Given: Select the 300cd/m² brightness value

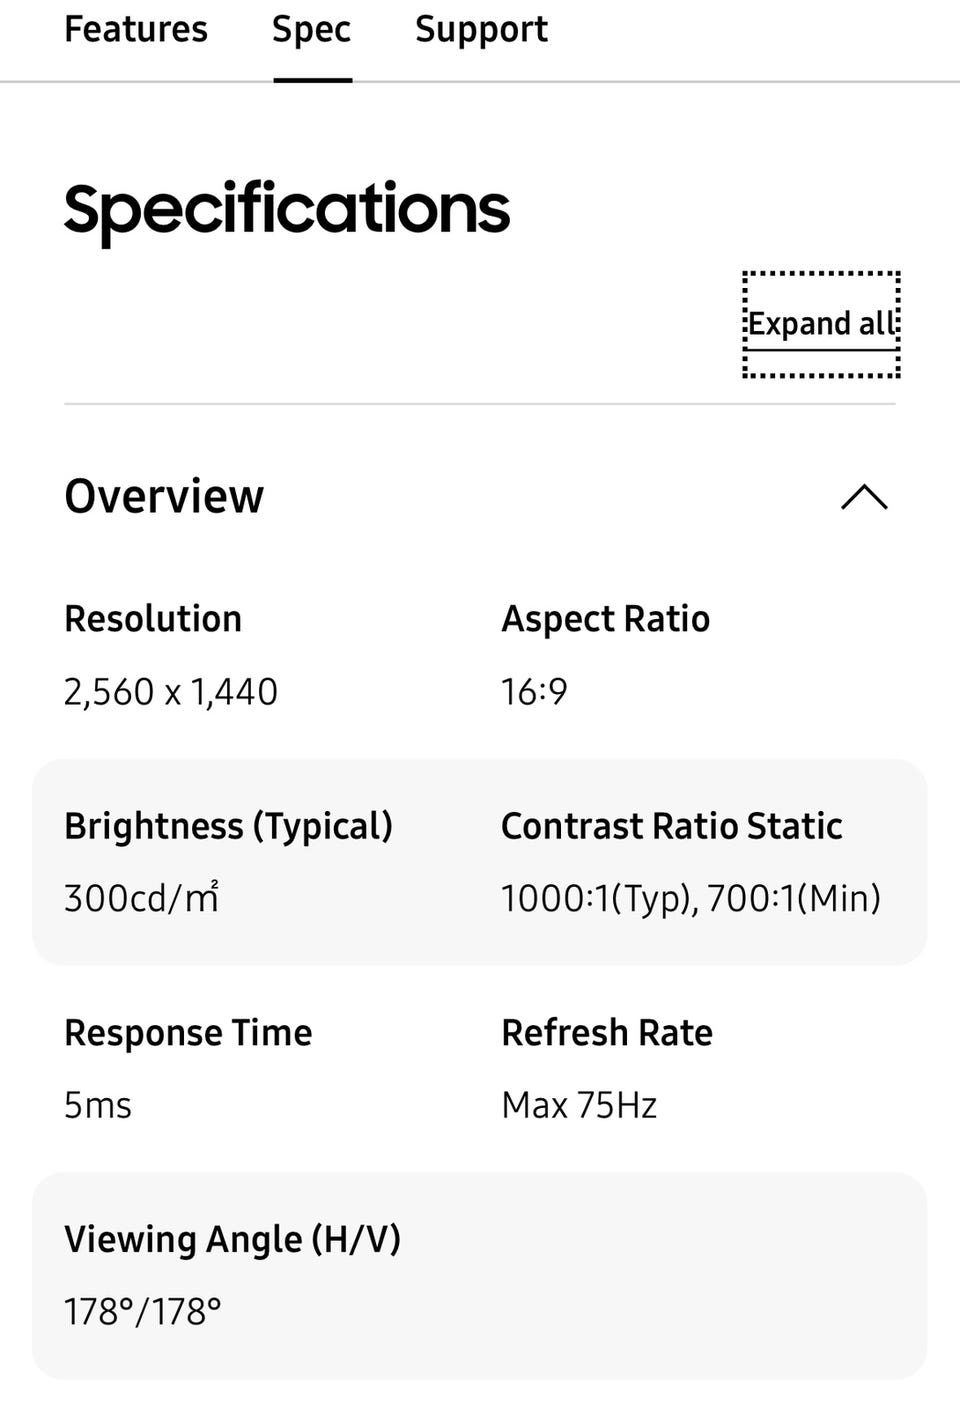Looking at the screenshot, I should pyautogui.click(x=142, y=898).
